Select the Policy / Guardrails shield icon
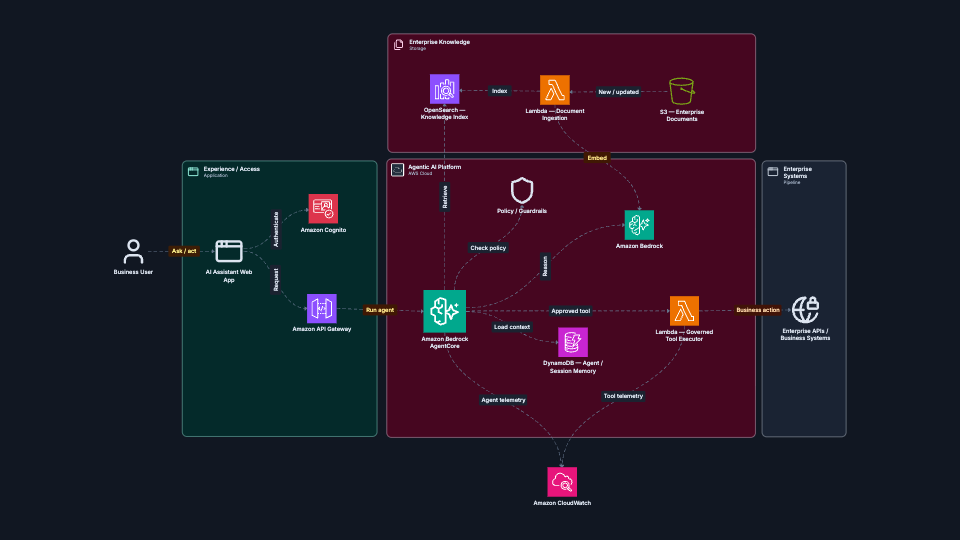The image size is (960, 540). (x=522, y=190)
